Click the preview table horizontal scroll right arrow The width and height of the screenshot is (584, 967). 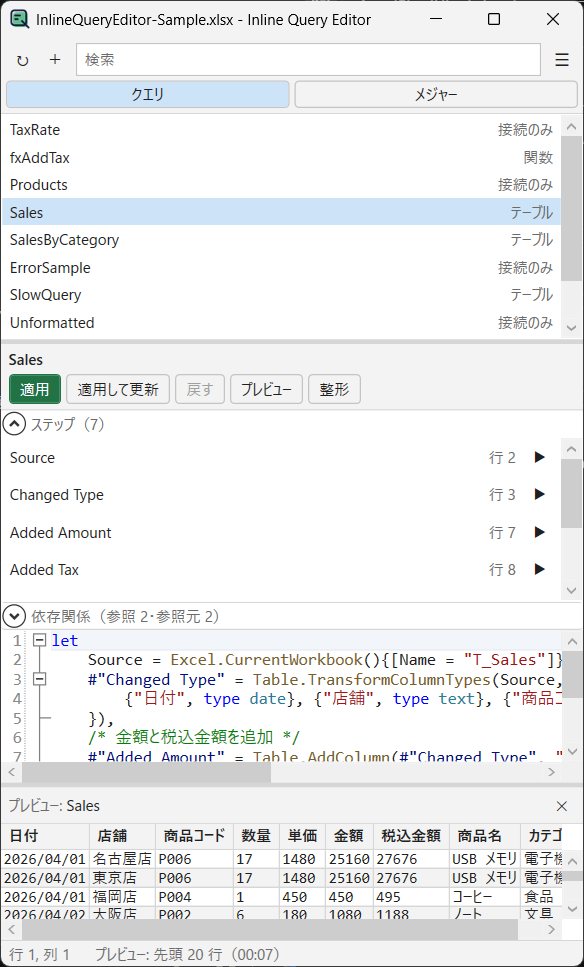551,929
